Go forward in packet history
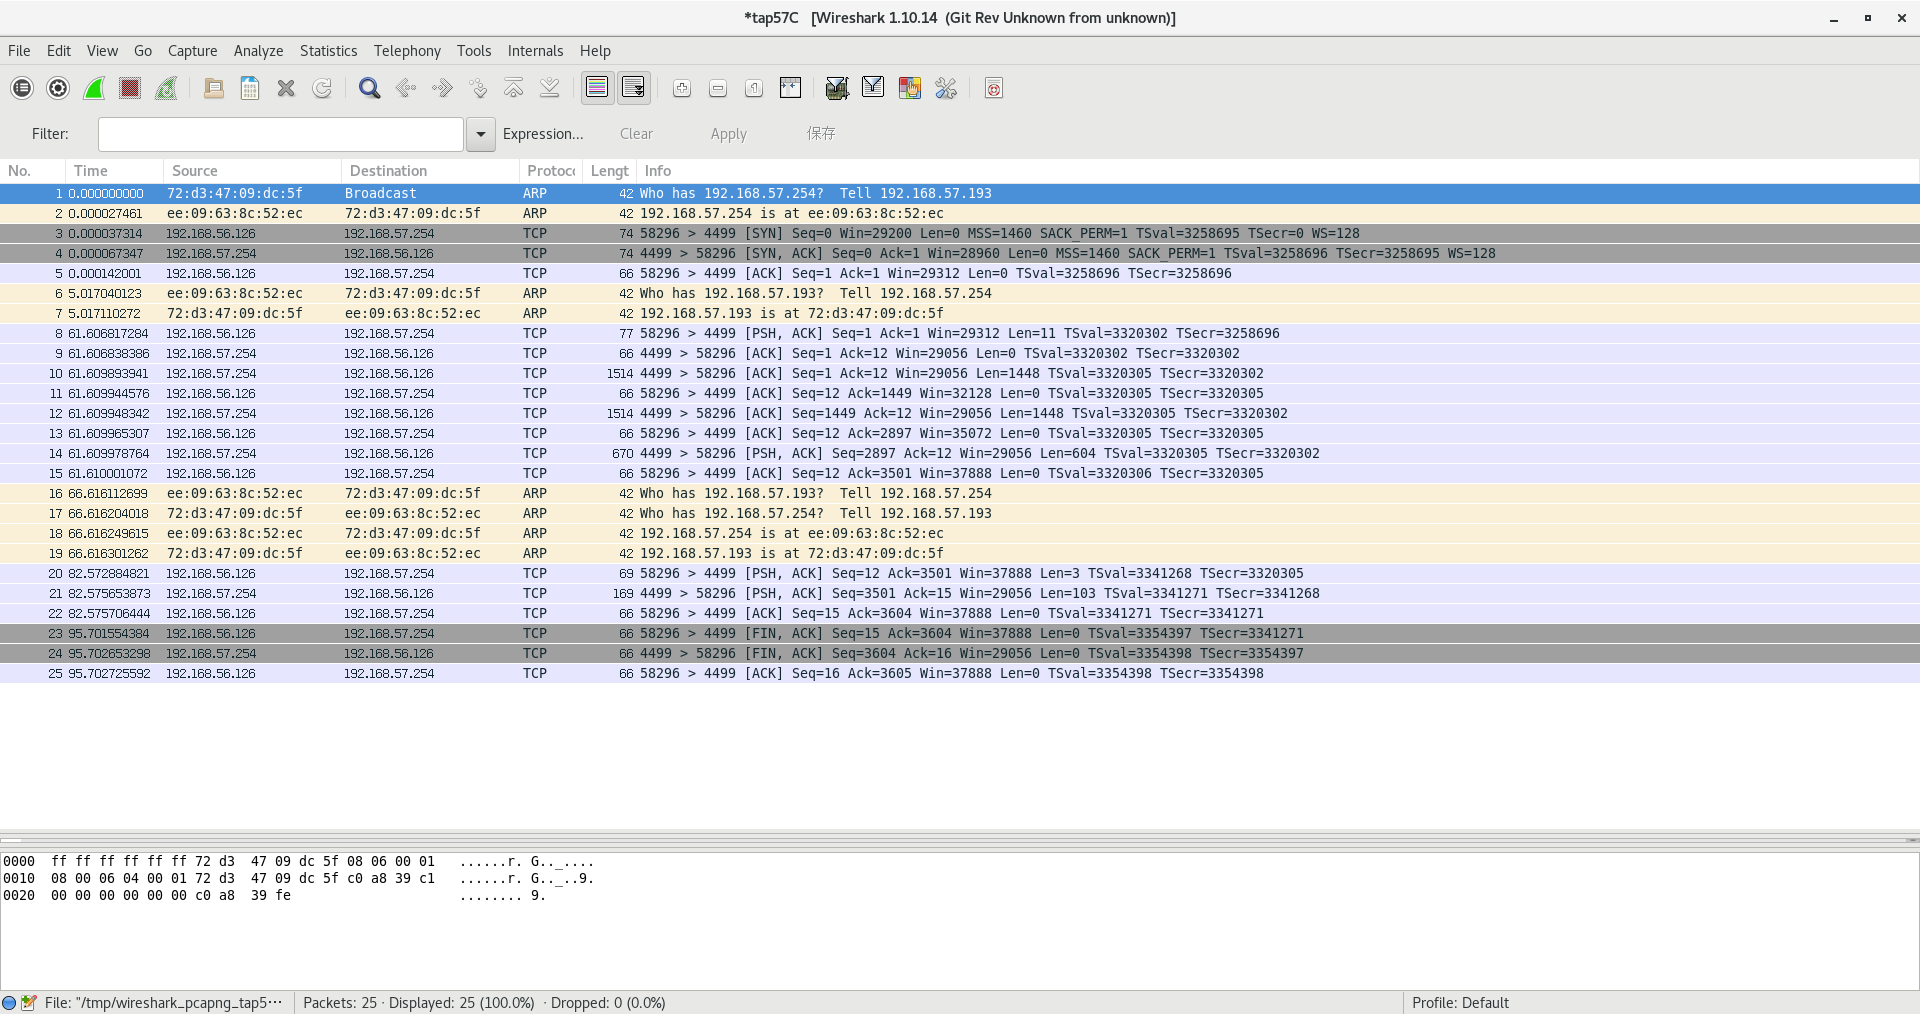 click(442, 88)
